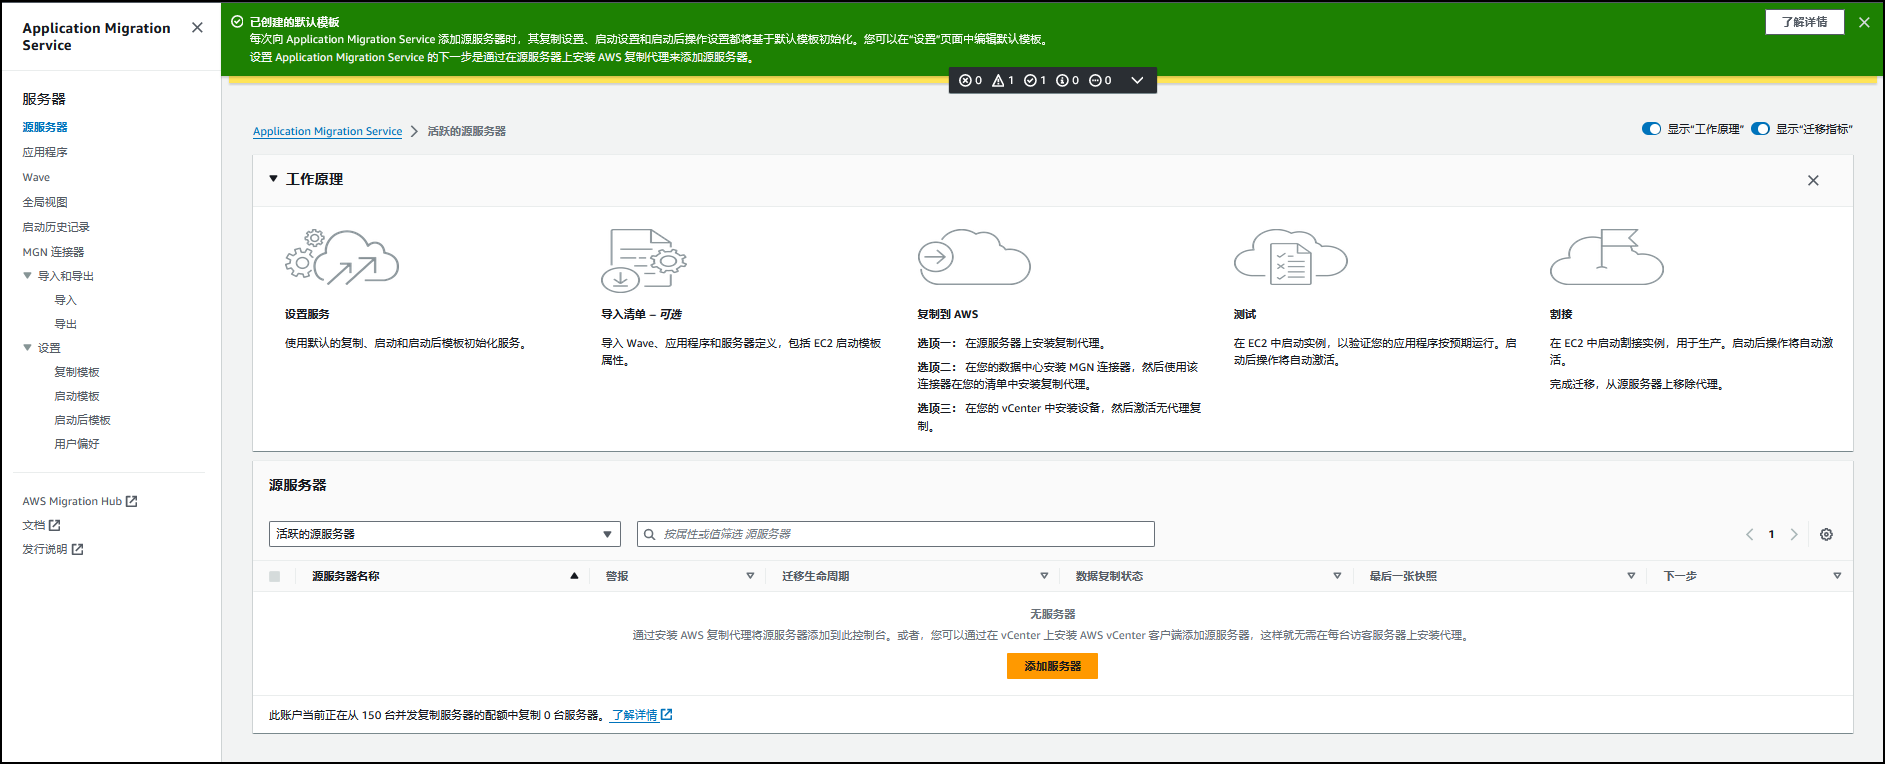1885x764 pixels.
Task: Dismiss the green success notification banner
Action: (1864, 22)
